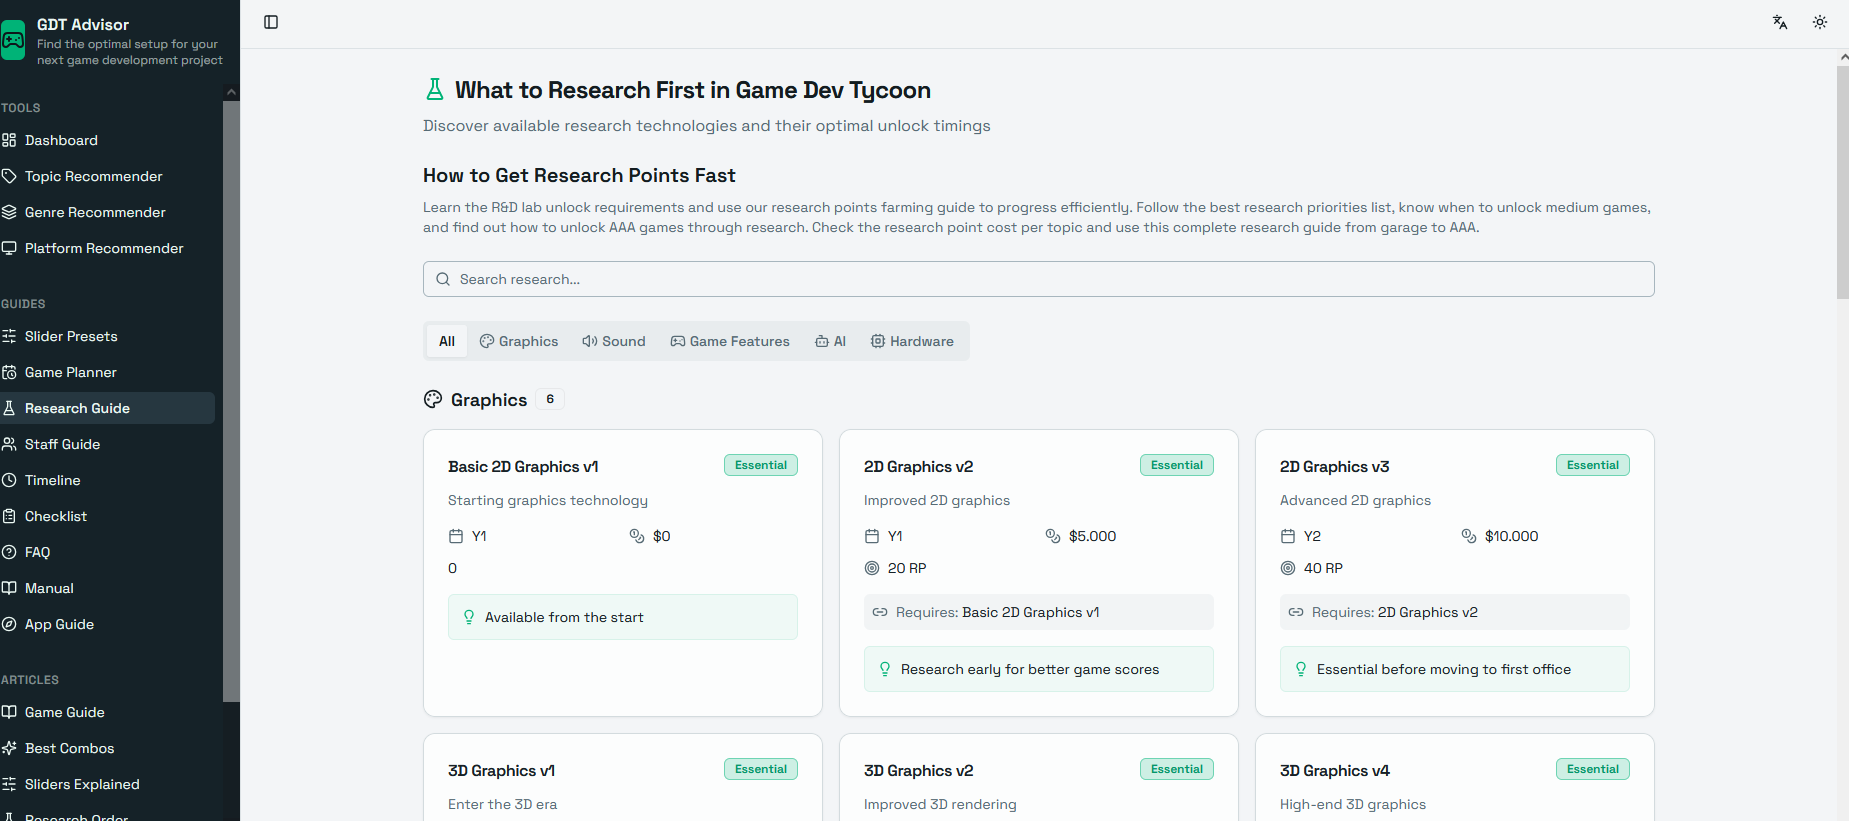Filter by Game Features tab
Viewport: 1849px width, 821px height.
coord(730,341)
